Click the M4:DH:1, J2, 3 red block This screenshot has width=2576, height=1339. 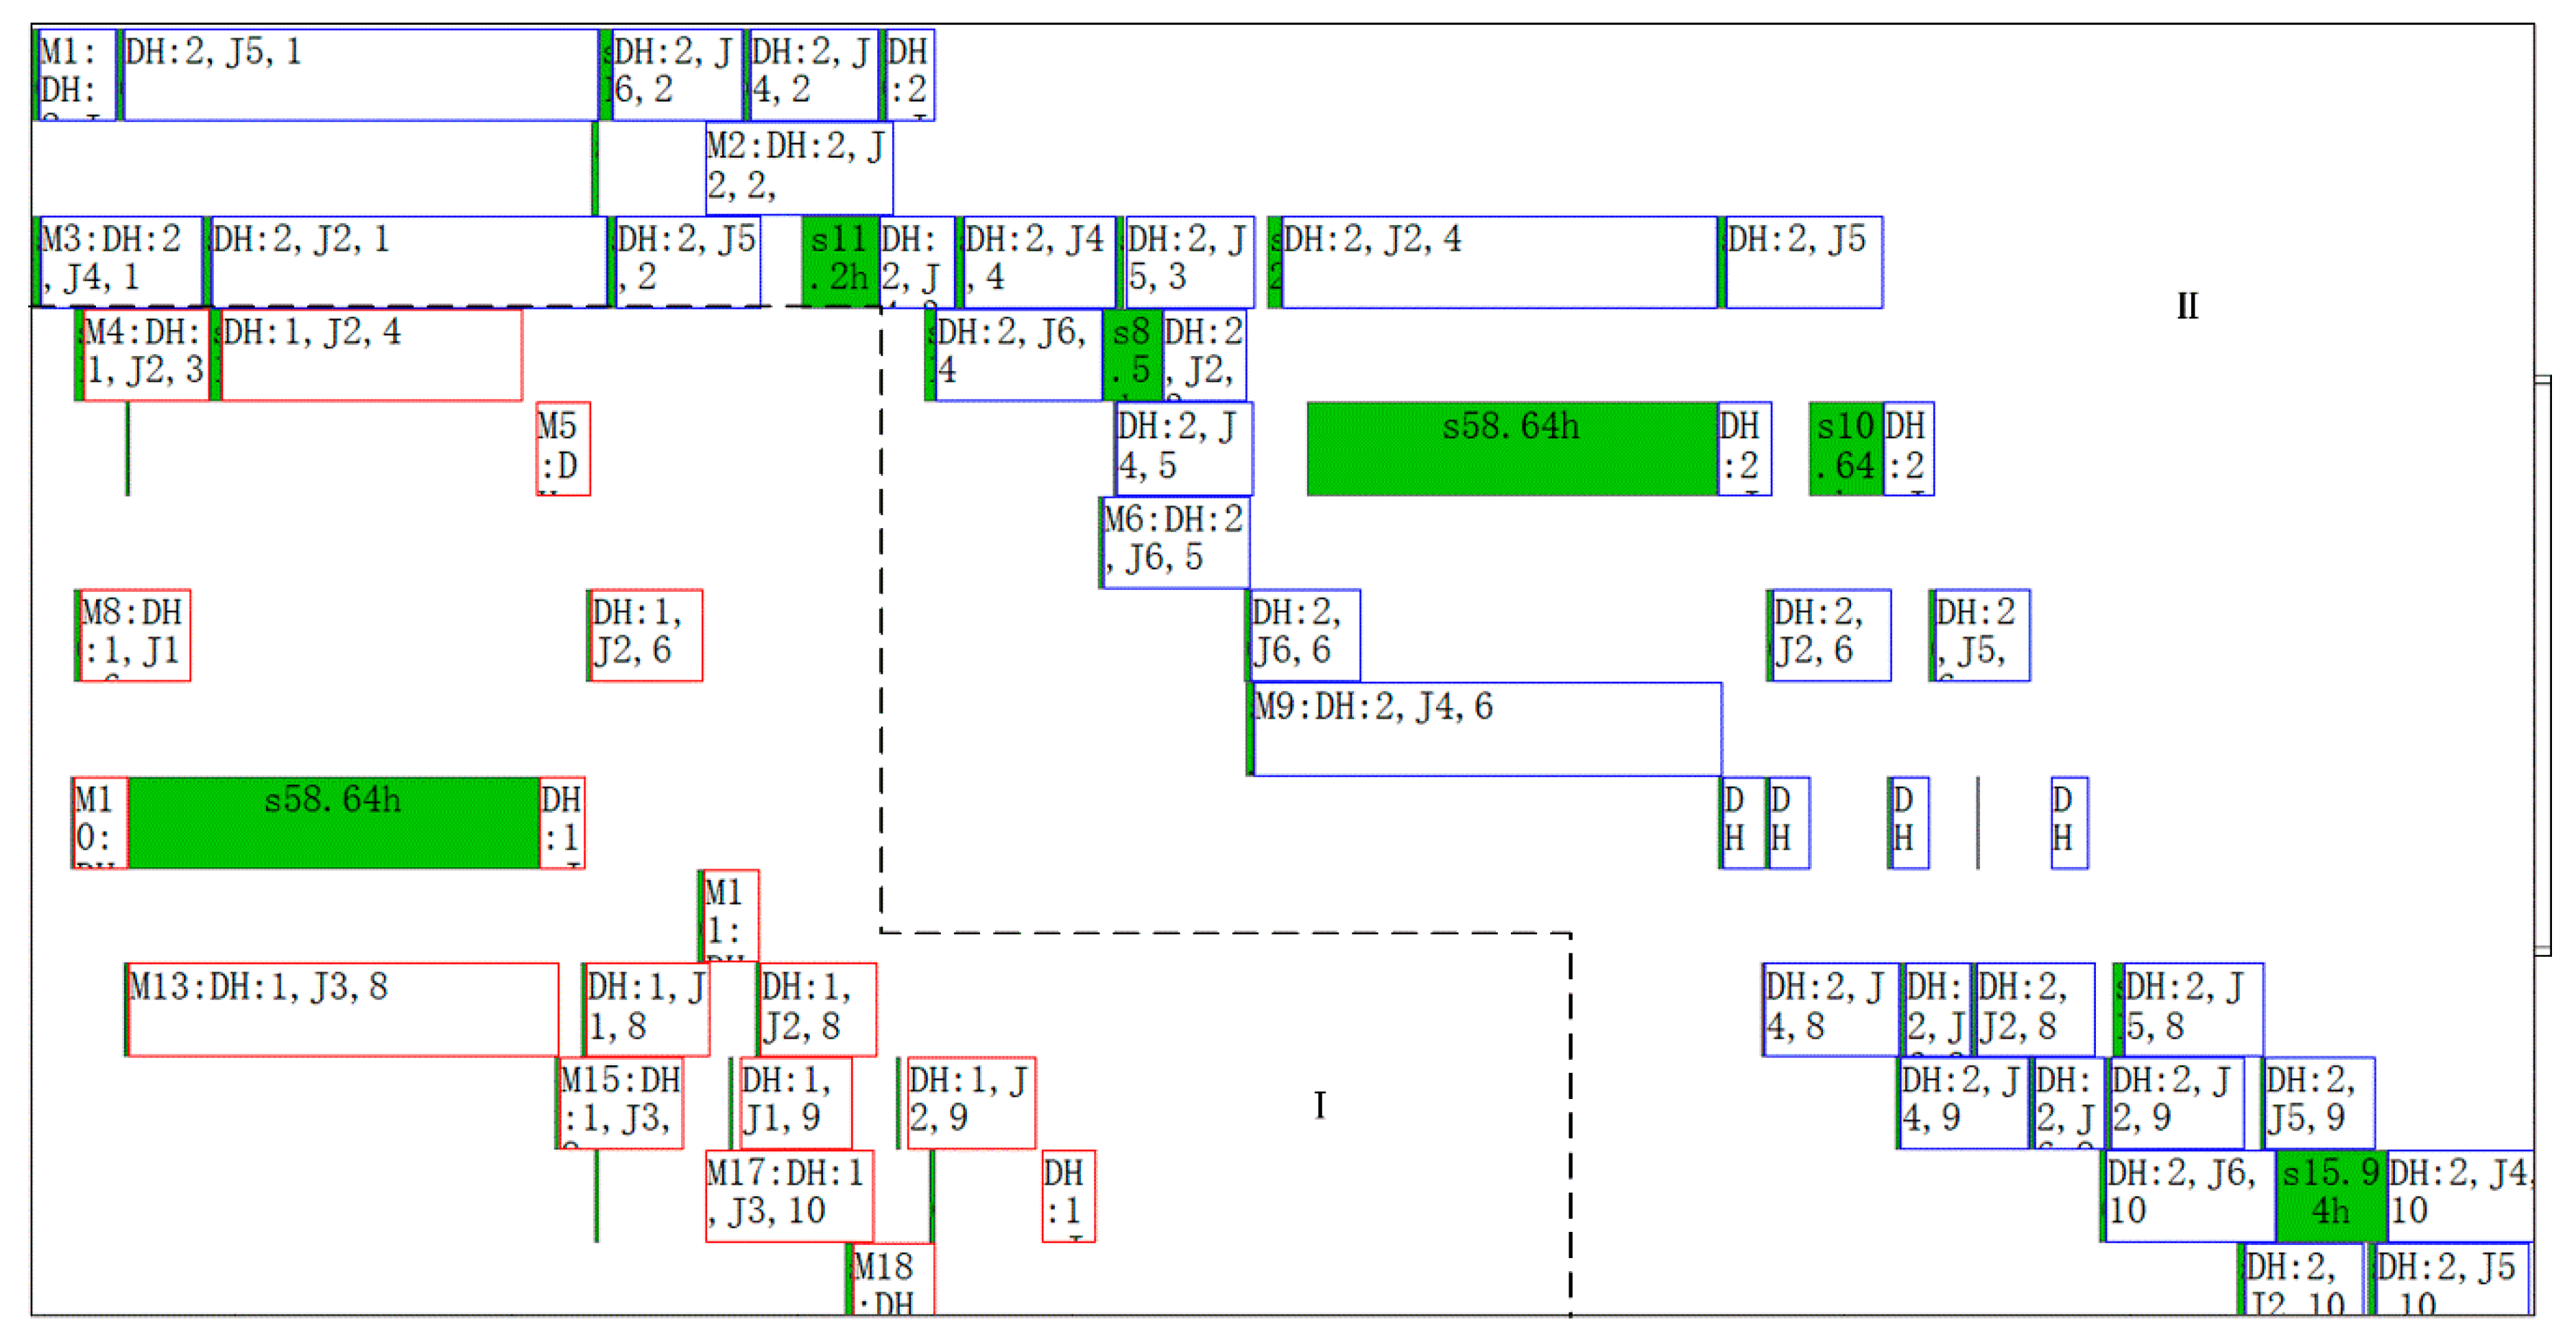coord(146,355)
